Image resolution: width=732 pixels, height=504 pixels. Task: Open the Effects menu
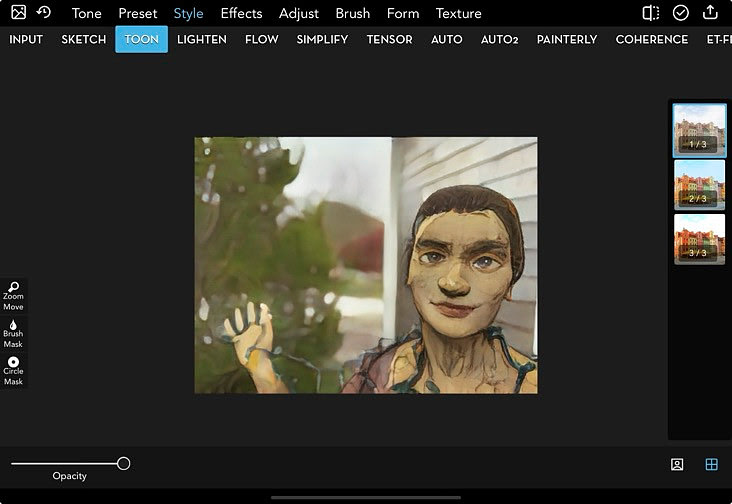(241, 13)
